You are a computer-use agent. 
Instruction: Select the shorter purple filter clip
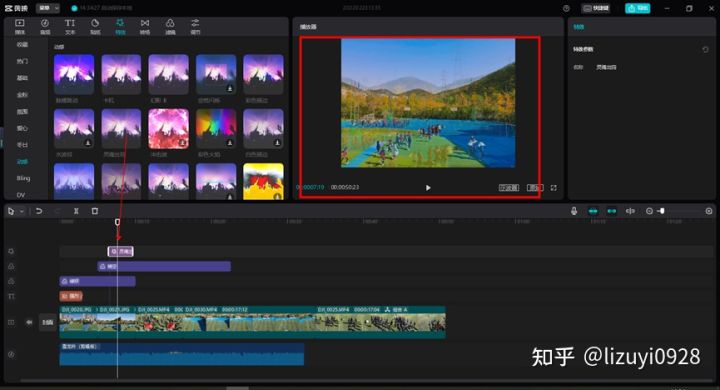tap(97, 281)
